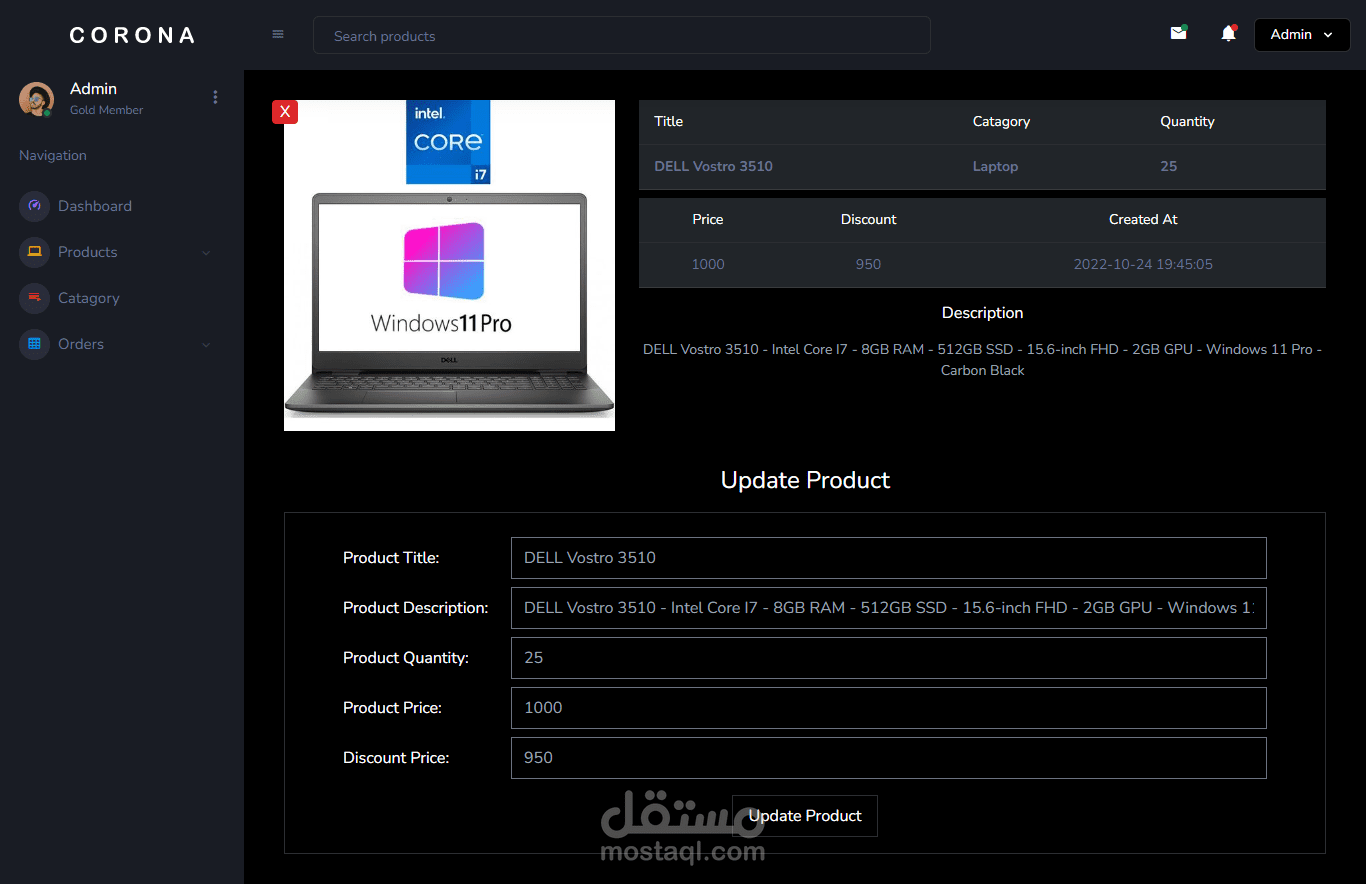
Task: Click the 'Discount' column header
Action: coord(868,219)
